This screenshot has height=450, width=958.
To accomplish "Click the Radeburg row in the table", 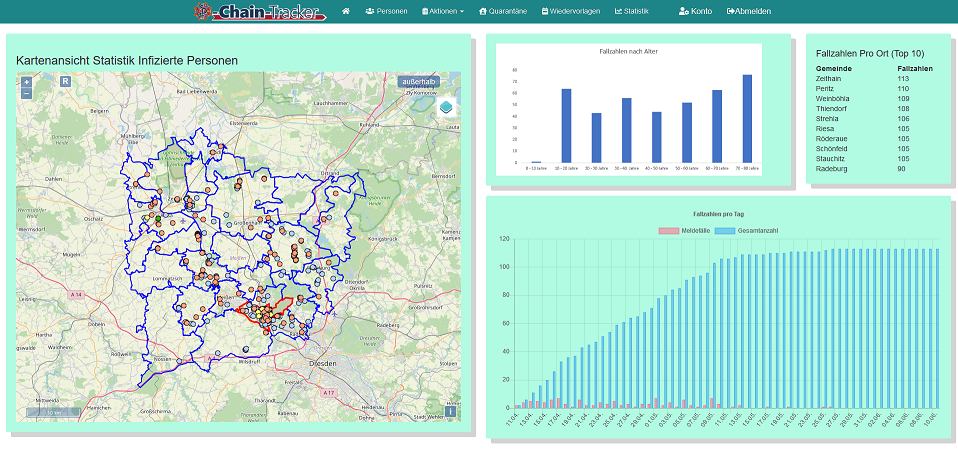I will click(874, 169).
